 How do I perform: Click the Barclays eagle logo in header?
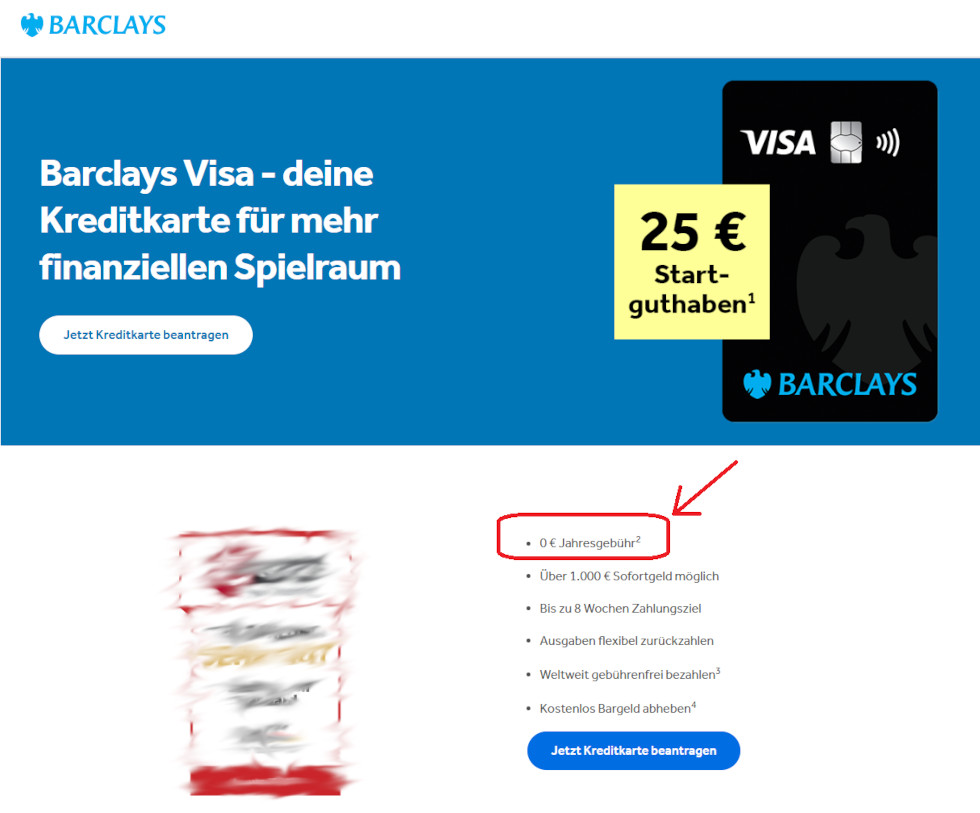(32, 25)
